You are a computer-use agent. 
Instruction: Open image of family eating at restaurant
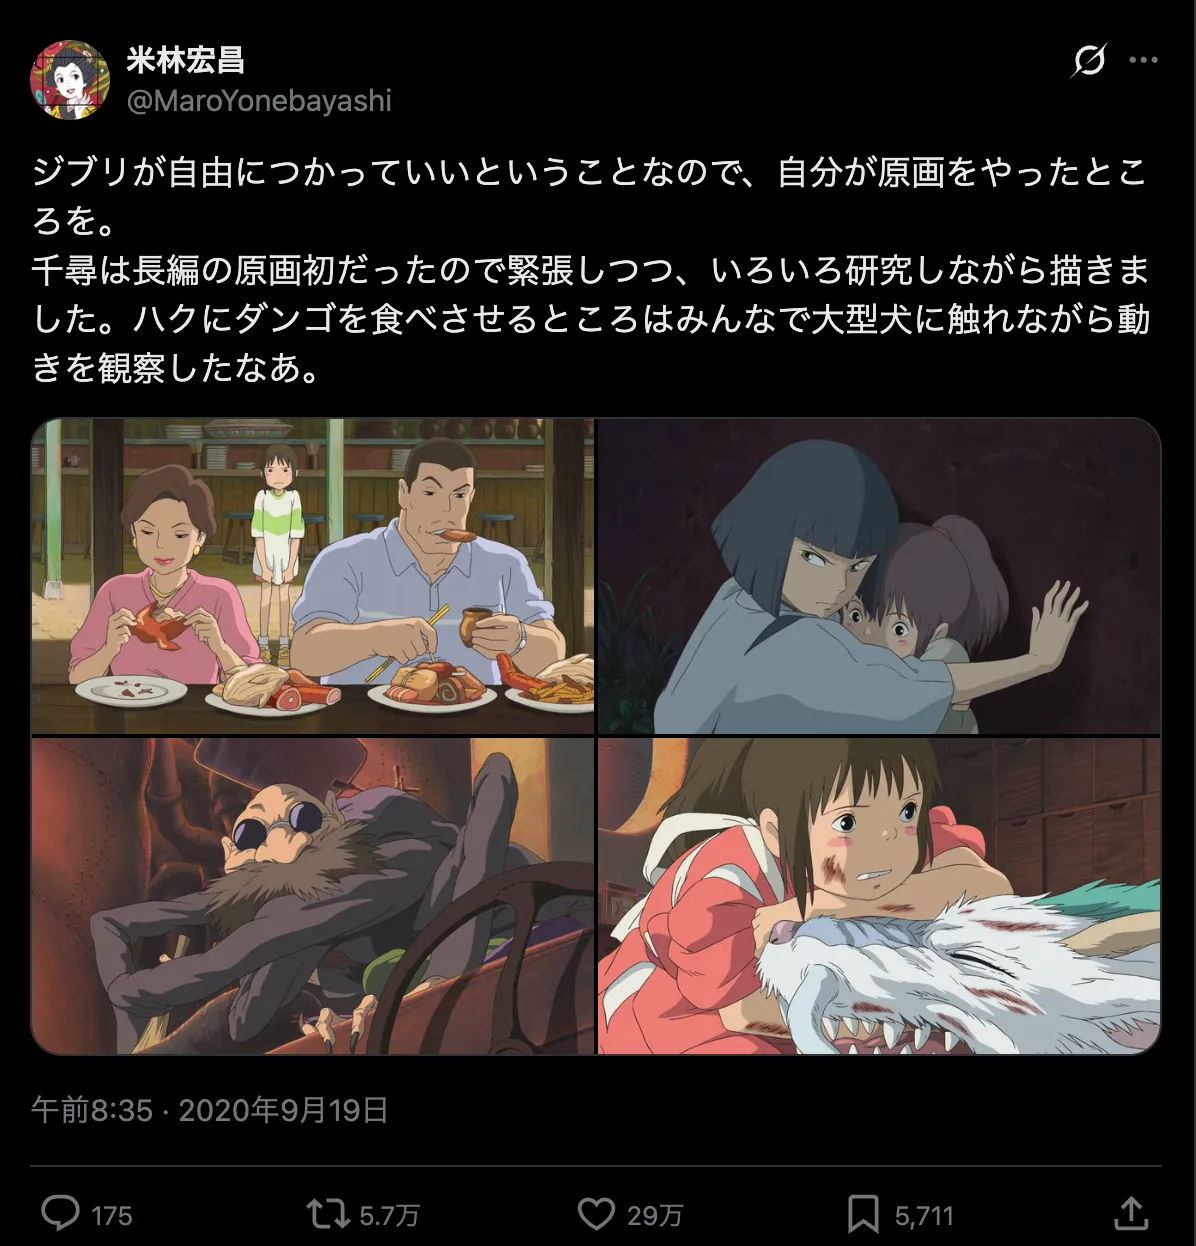pos(313,576)
